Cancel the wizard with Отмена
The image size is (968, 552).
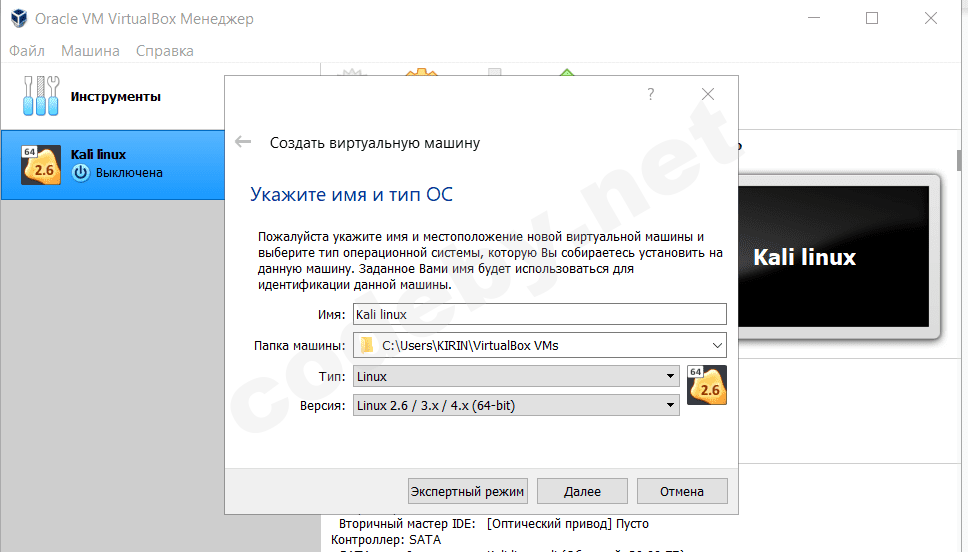(682, 491)
